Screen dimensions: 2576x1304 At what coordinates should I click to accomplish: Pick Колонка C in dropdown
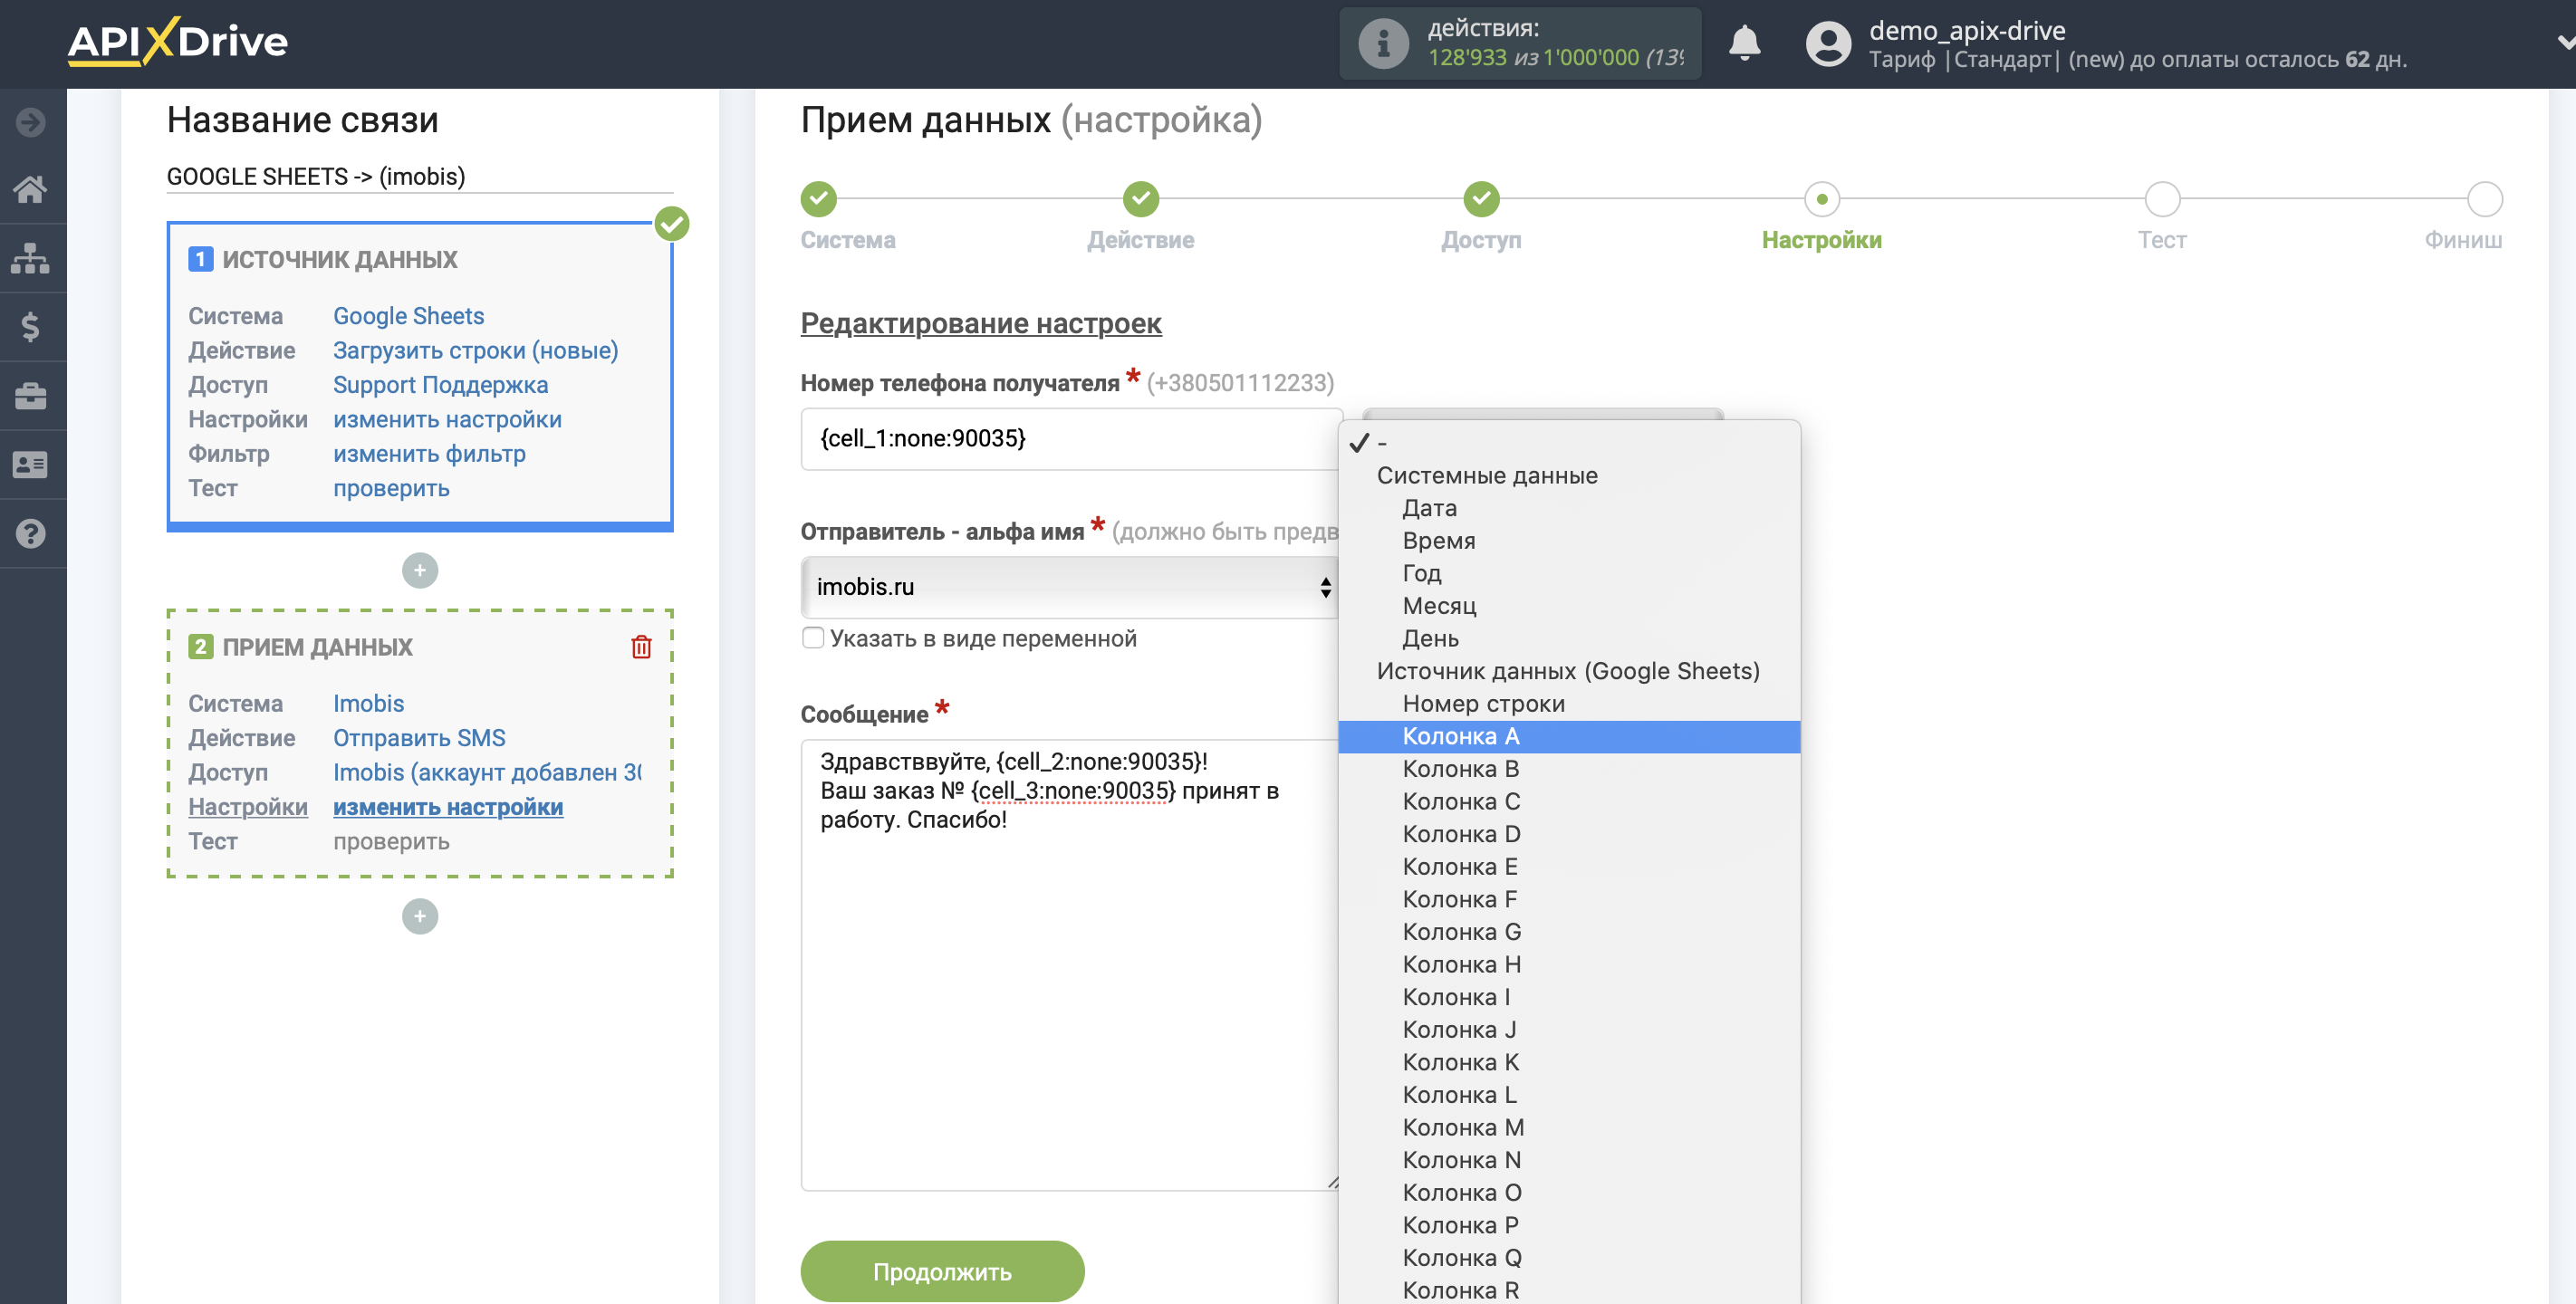coord(1569,802)
